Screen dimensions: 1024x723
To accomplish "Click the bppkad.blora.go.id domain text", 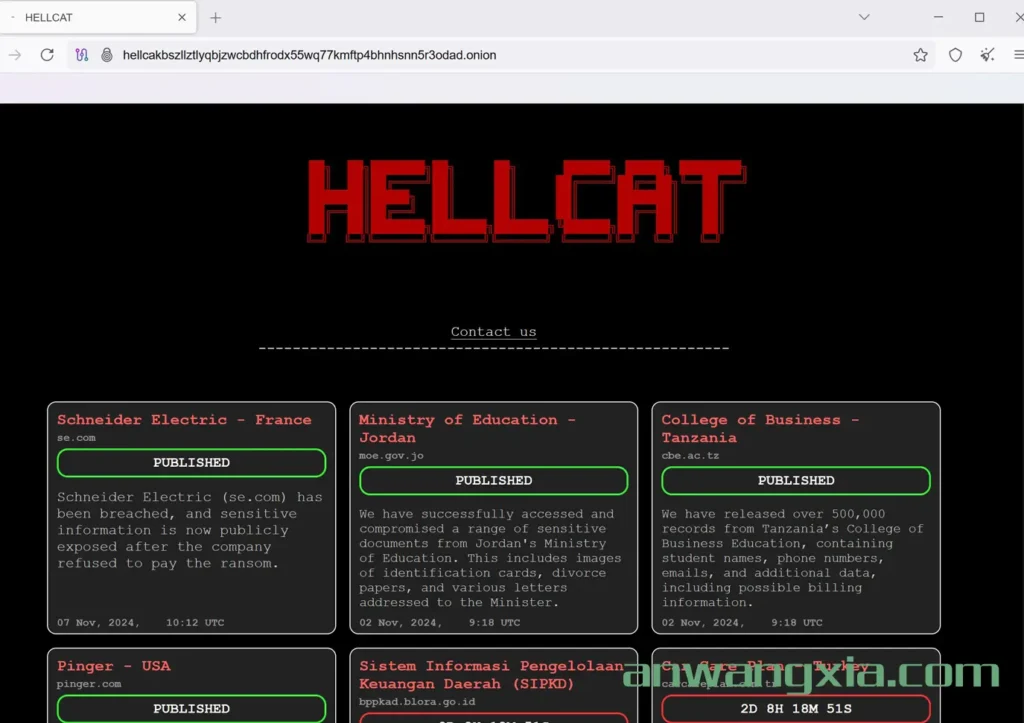I will (417, 701).
